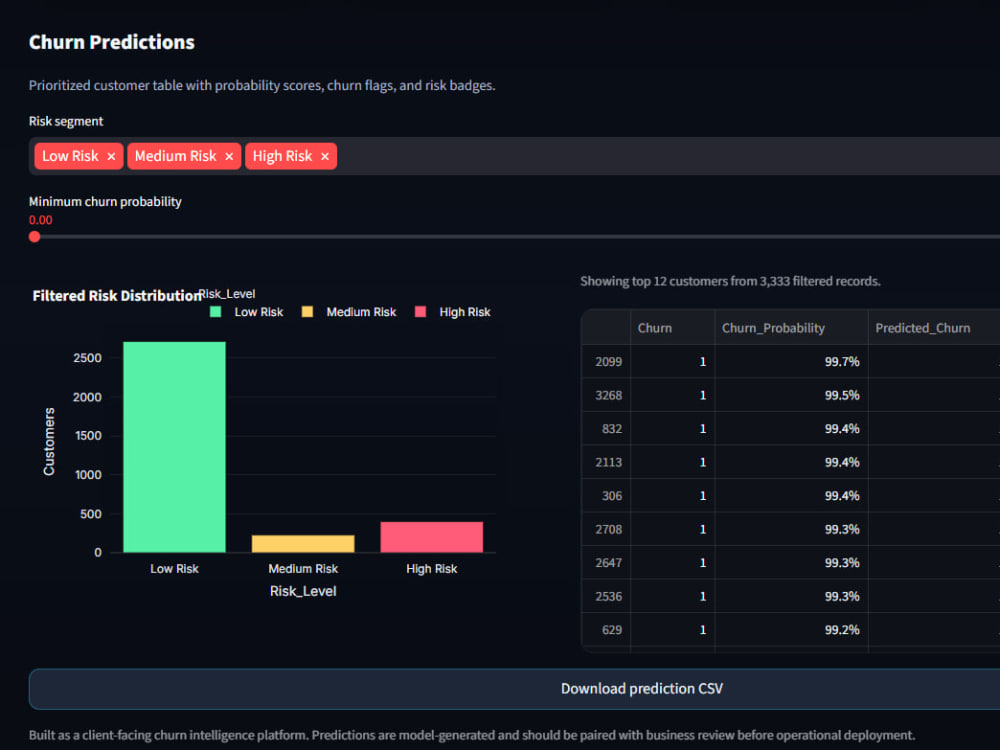
Task: Click the Churn value for row 629
Action: (x=672, y=629)
